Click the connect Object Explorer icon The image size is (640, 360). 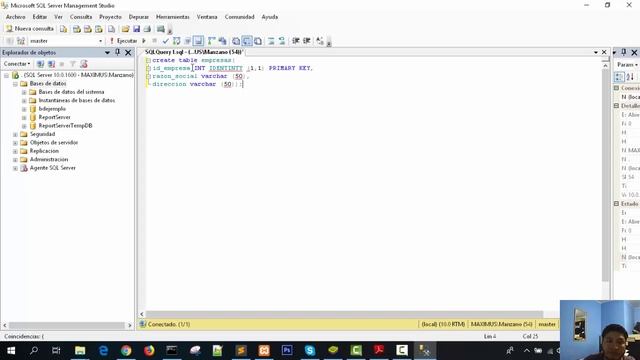(x=40, y=64)
